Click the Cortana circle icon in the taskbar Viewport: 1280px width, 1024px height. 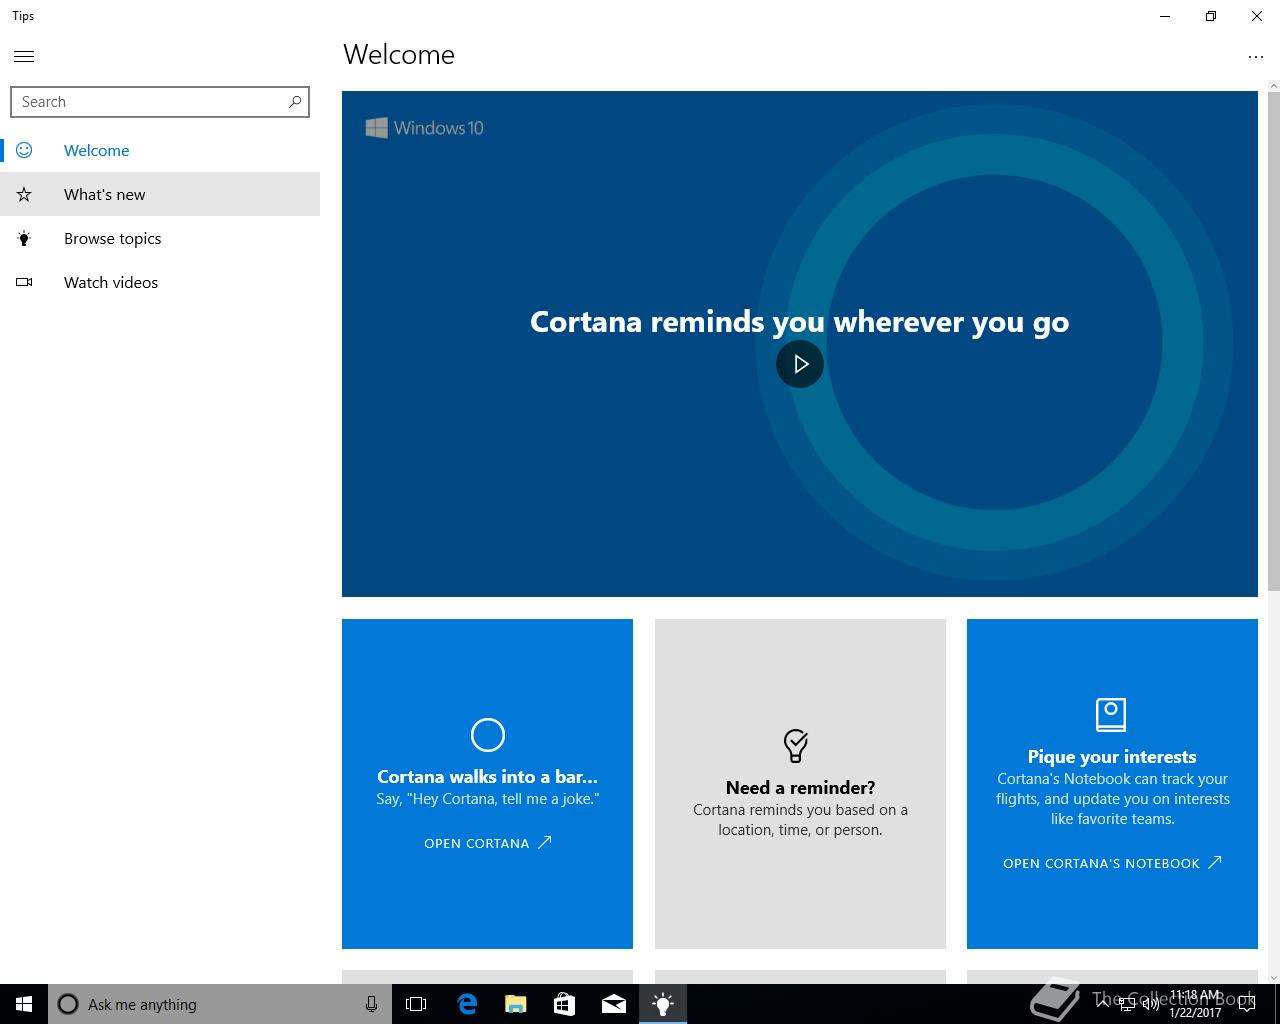point(68,1004)
